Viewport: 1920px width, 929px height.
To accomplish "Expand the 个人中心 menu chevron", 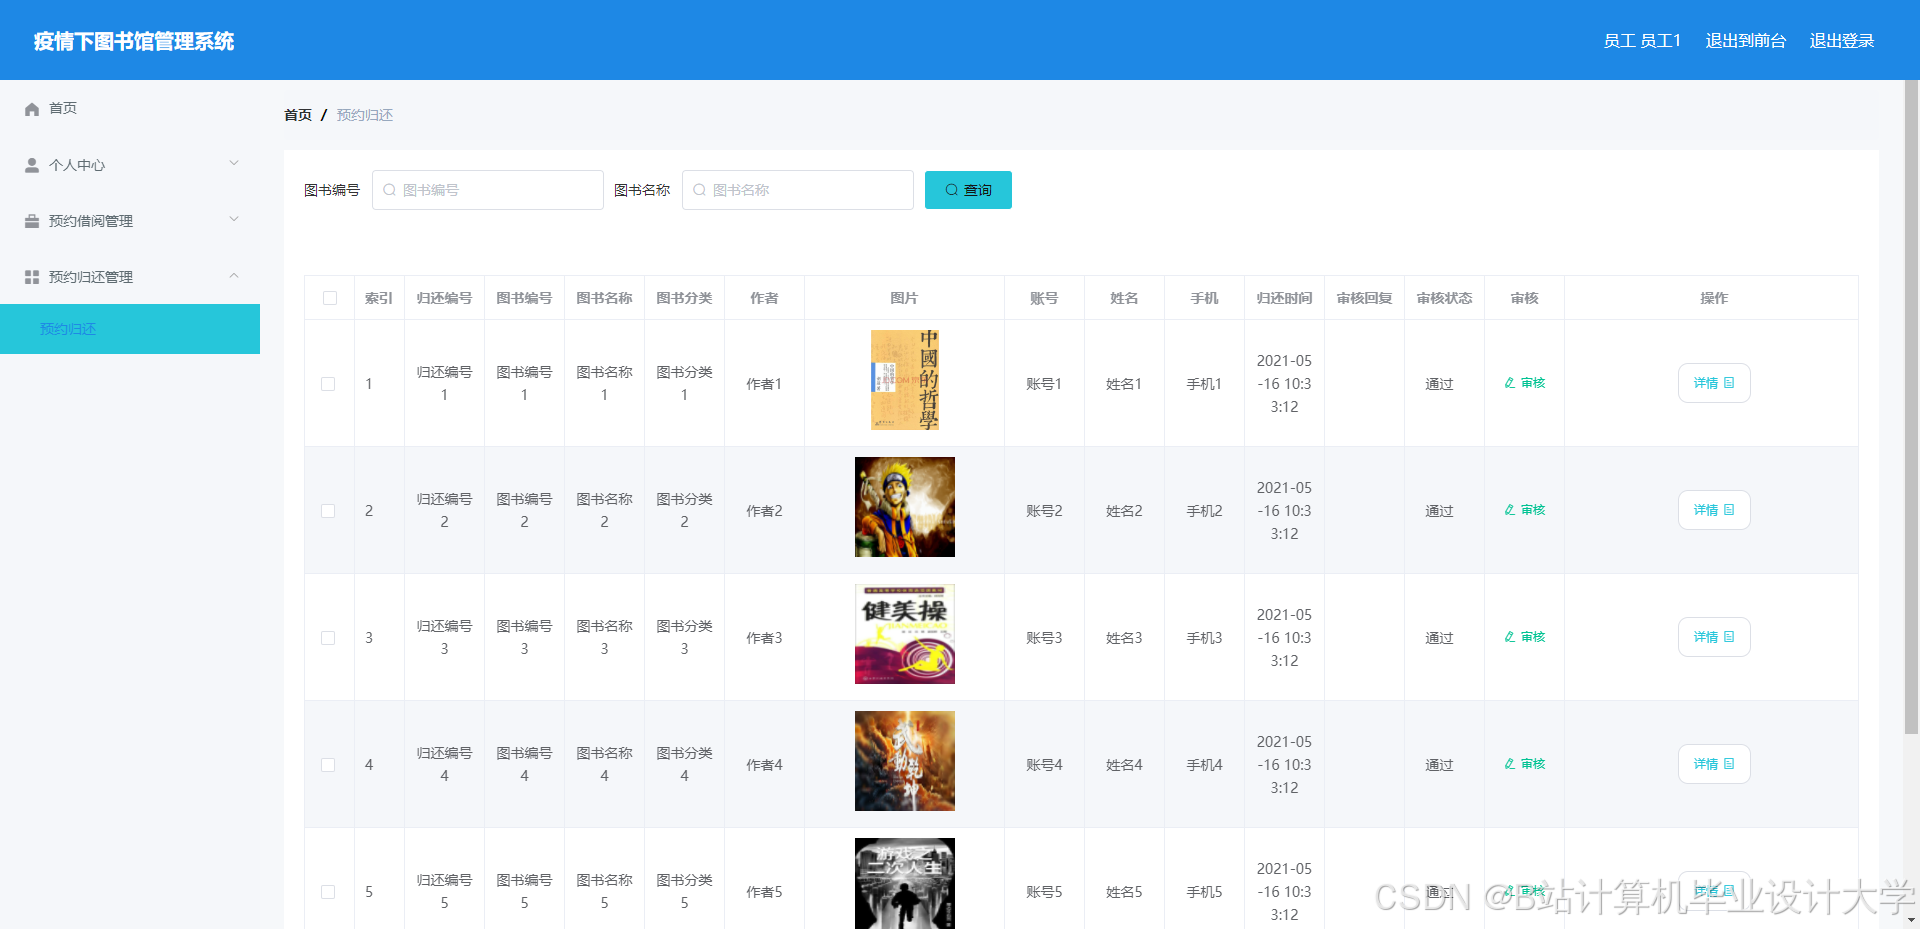I will [x=234, y=163].
